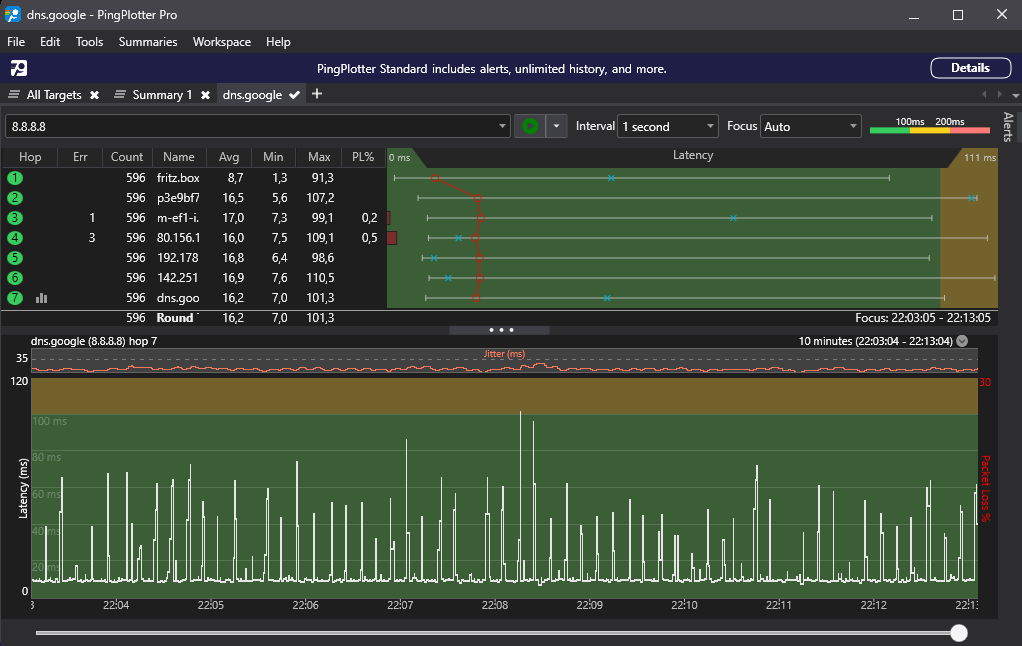Viewport: 1022px width, 646px height.
Task: Click the Focus: 22:03:05 - 22:13:05 label
Action: coord(922,318)
